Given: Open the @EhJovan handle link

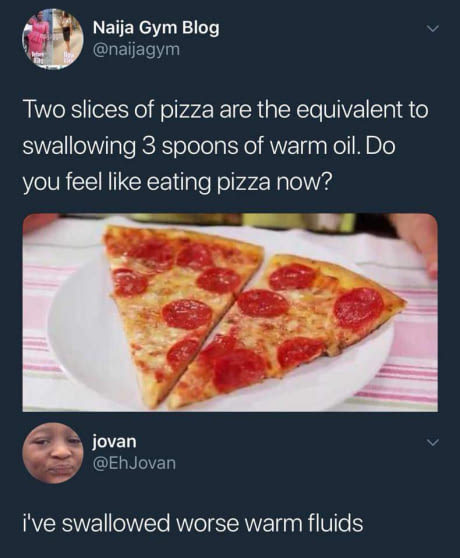Looking at the screenshot, I should coord(134,463).
